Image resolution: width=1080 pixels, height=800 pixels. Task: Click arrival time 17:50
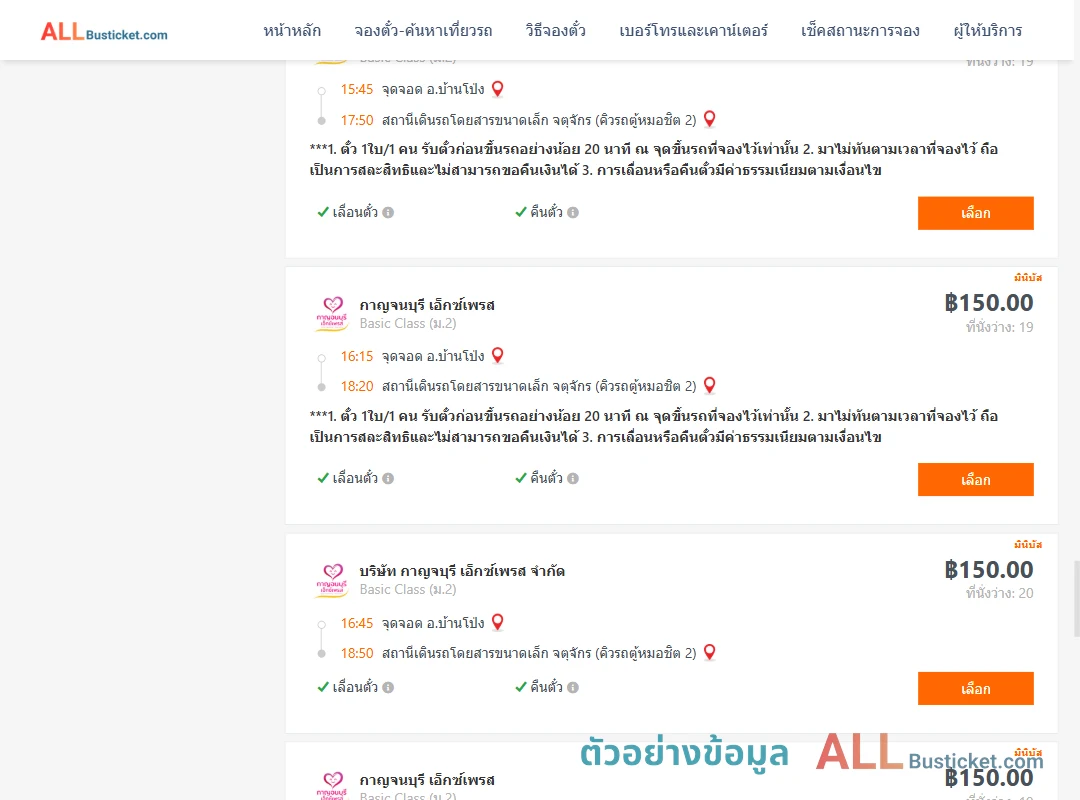(357, 121)
